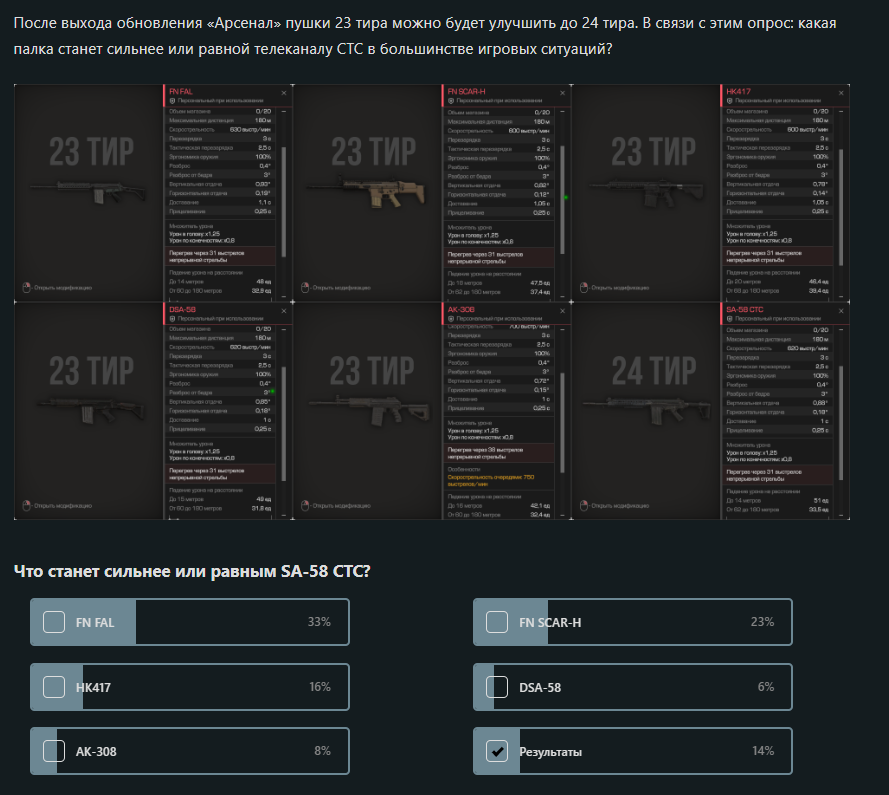Screen dimensions: 889x795
Task: Click the red 'HK417' card title
Action: [738, 92]
